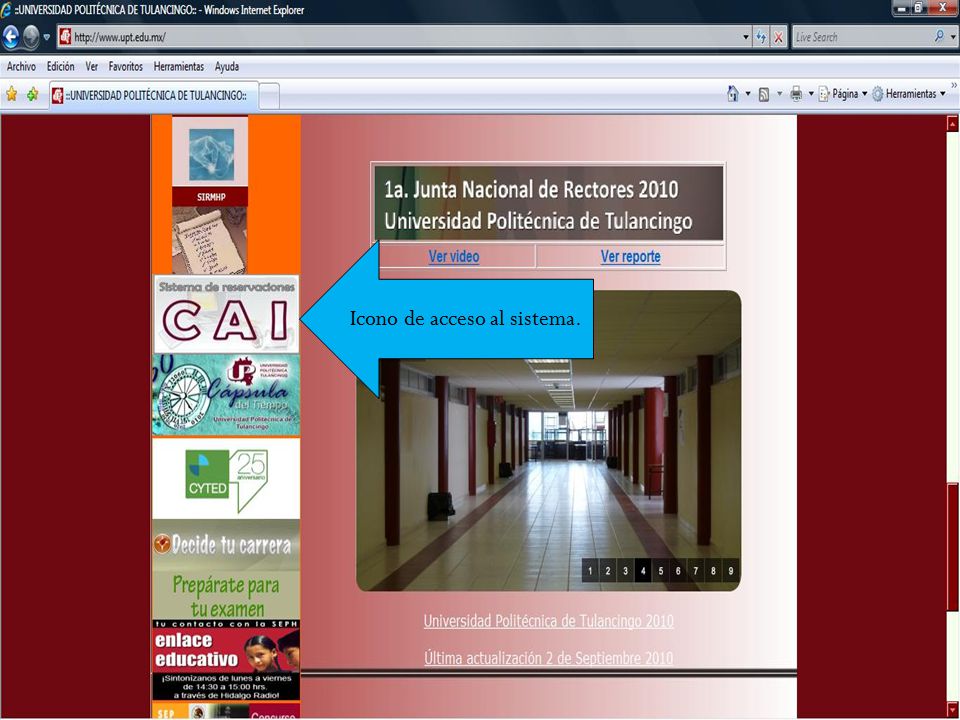
Task: Go to slide 5 in slideshow
Action: [x=661, y=571]
